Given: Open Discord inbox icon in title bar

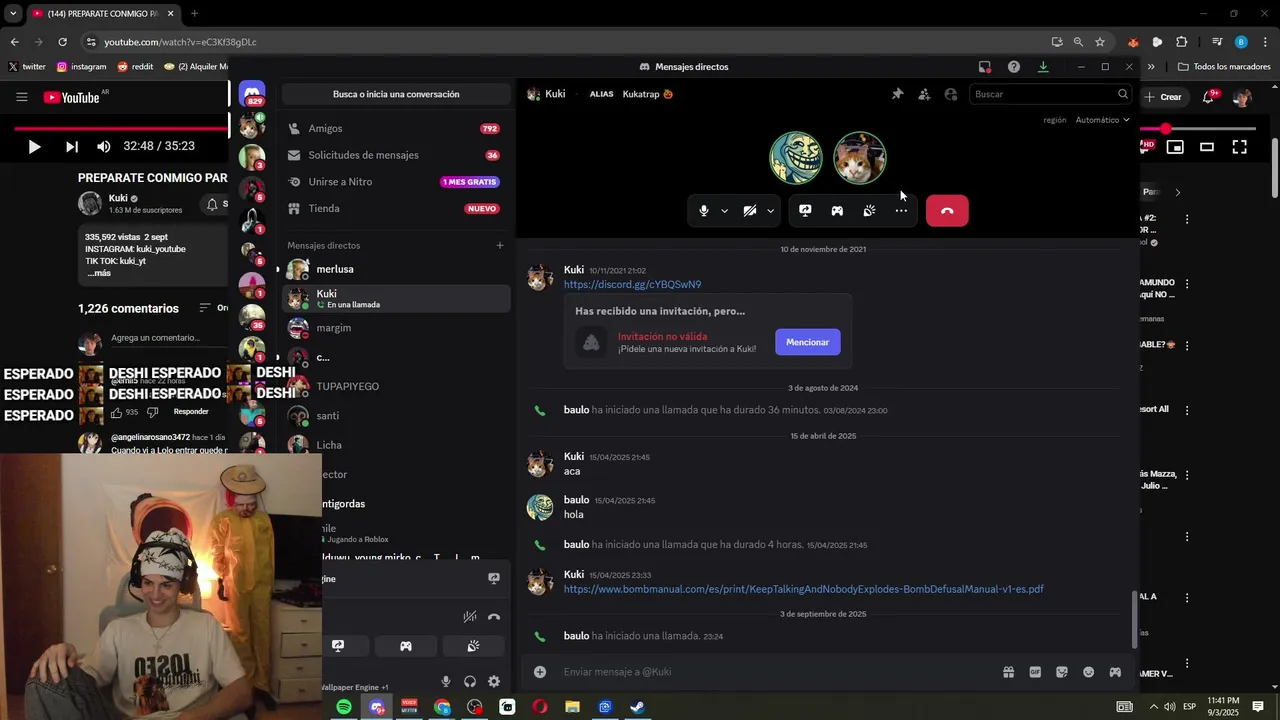Looking at the screenshot, I should (x=985, y=67).
